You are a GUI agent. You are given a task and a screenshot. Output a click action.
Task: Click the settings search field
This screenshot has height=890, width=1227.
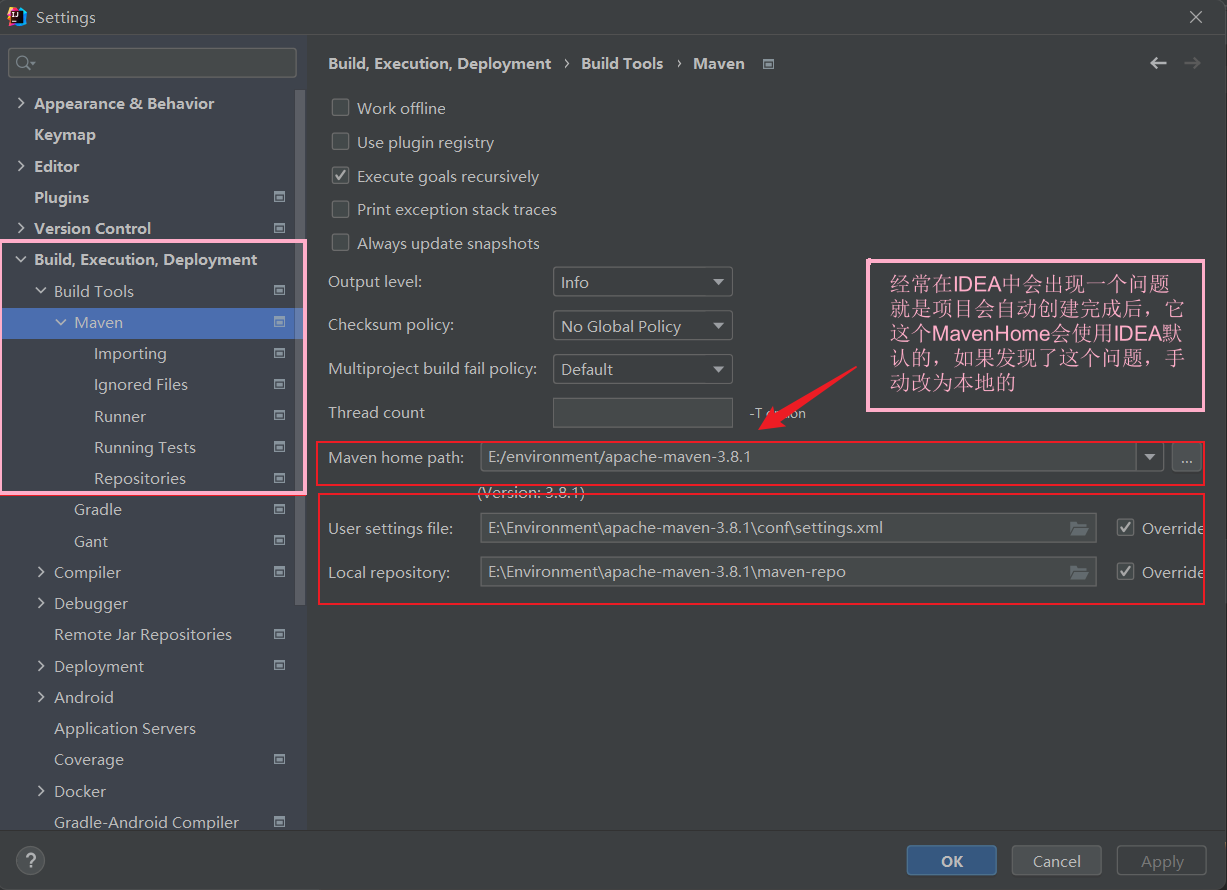[153, 63]
